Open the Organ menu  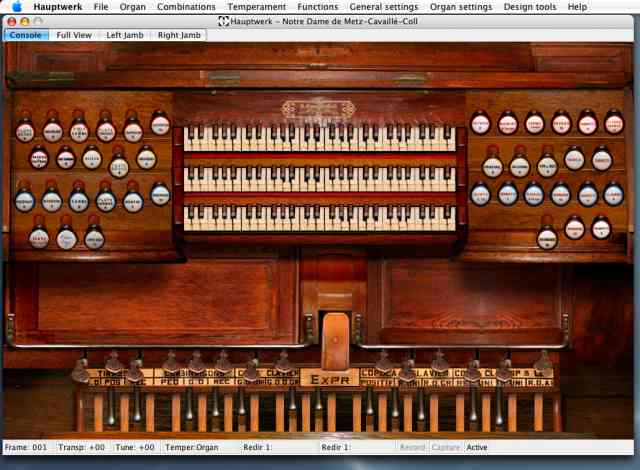tap(133, 7)
